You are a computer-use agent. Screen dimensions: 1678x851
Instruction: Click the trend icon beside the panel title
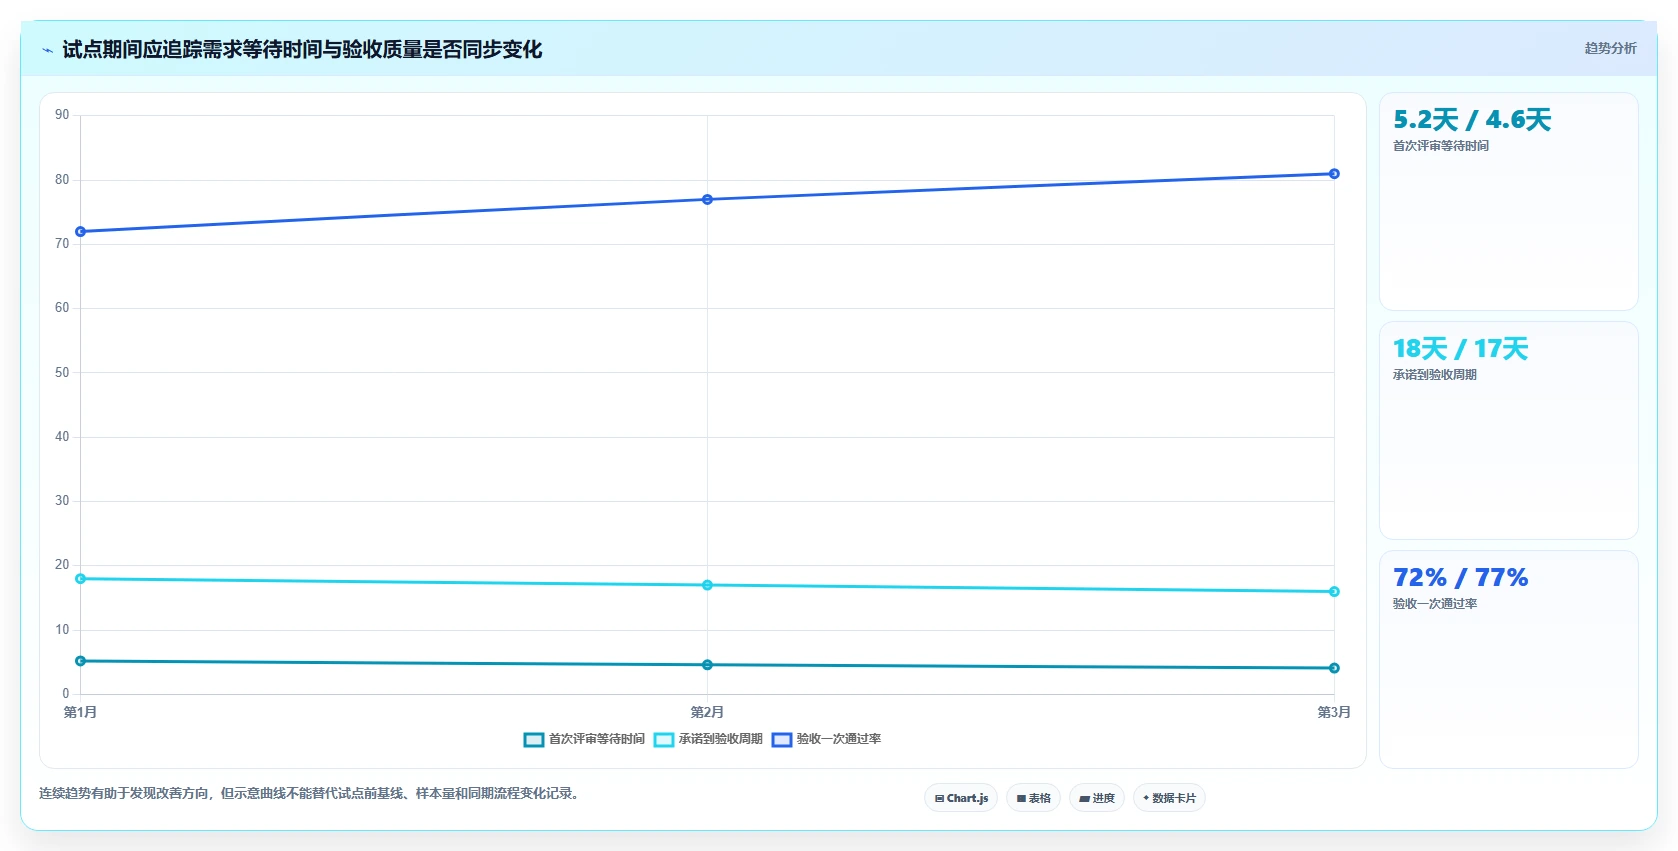pyautogui.click(x=47, y=50)
